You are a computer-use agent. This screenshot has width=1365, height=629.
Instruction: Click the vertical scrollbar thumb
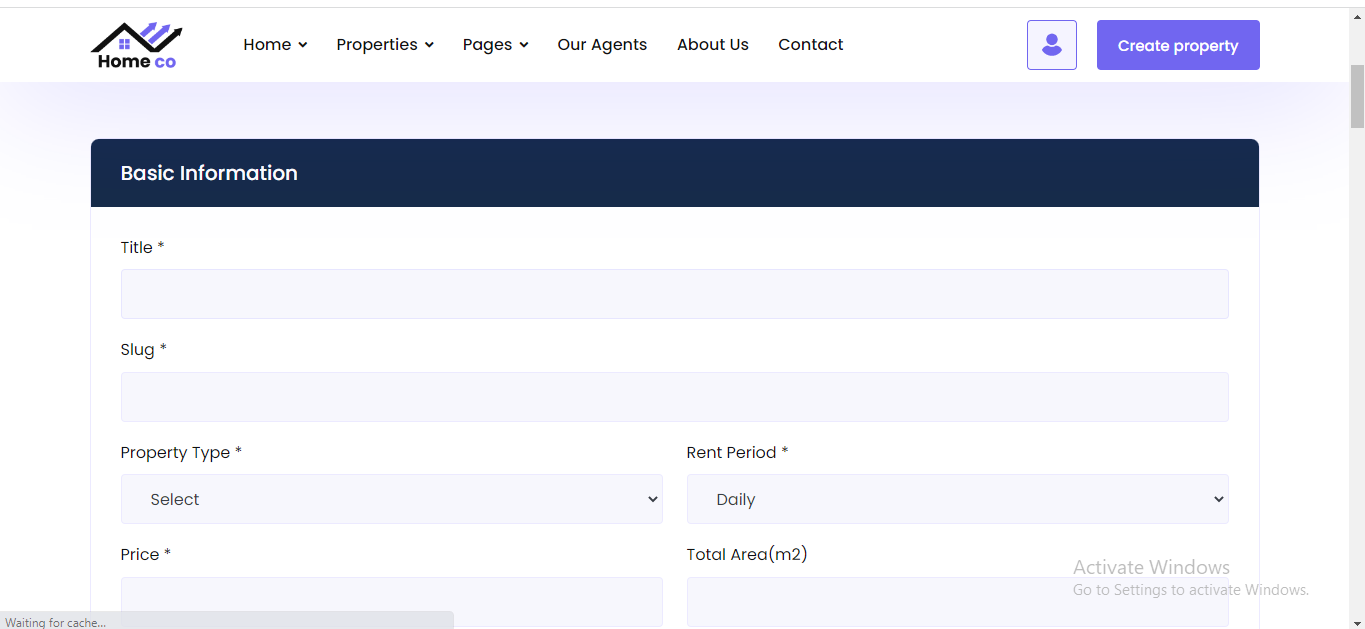[1357, 95]
